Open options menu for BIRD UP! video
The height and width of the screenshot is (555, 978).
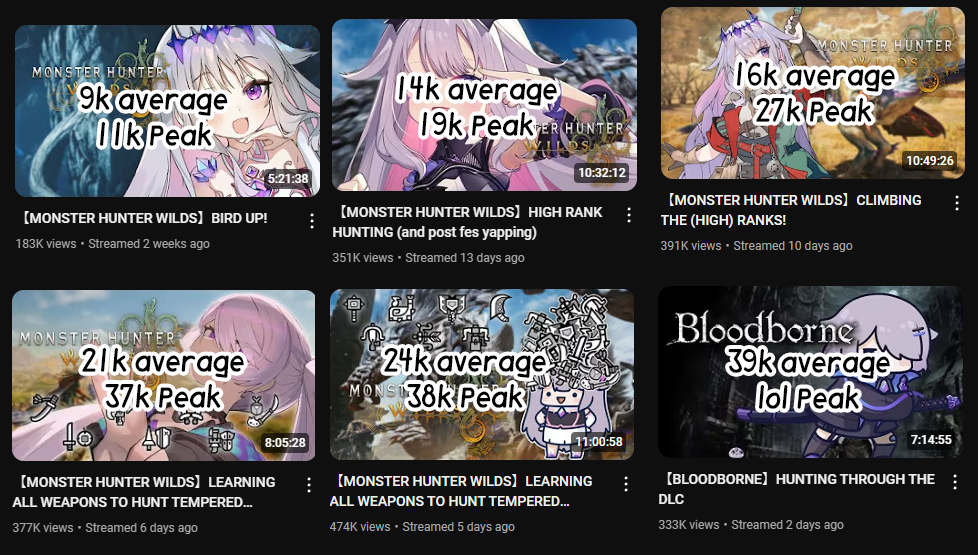pos(312,220)
